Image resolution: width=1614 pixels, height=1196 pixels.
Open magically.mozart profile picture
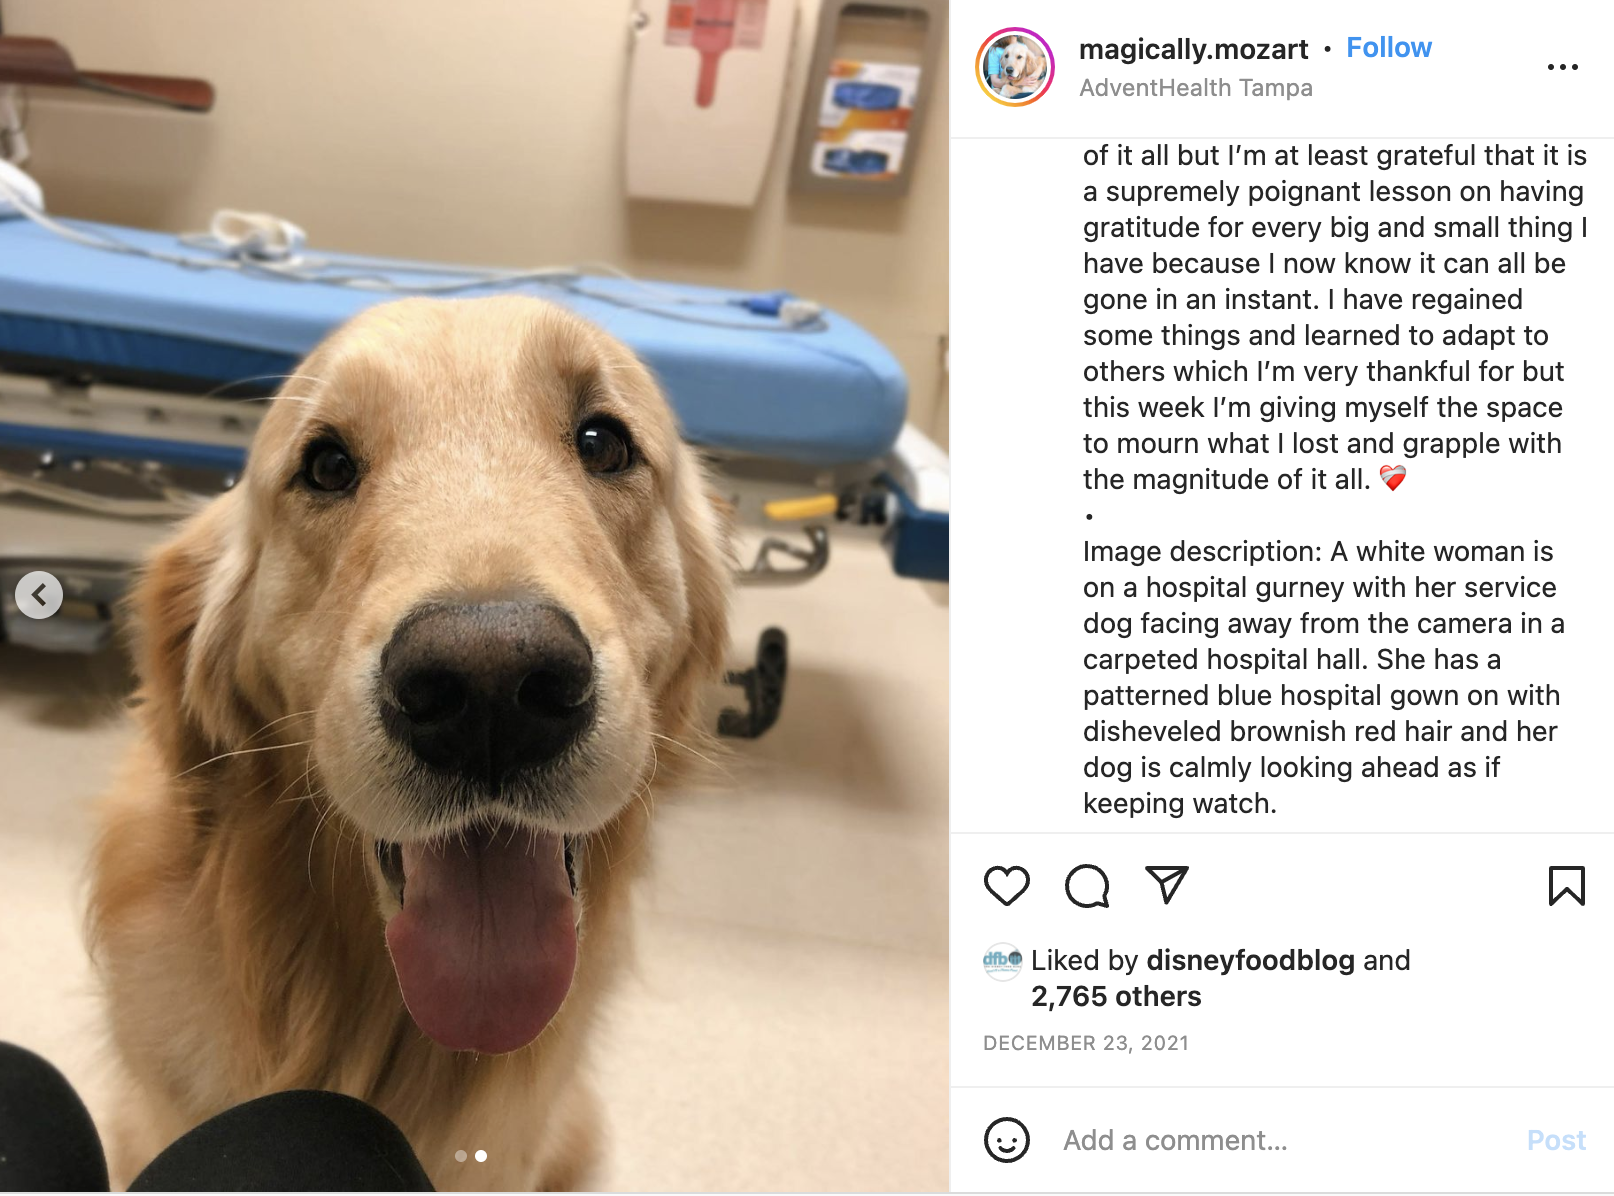(1015, 67)
